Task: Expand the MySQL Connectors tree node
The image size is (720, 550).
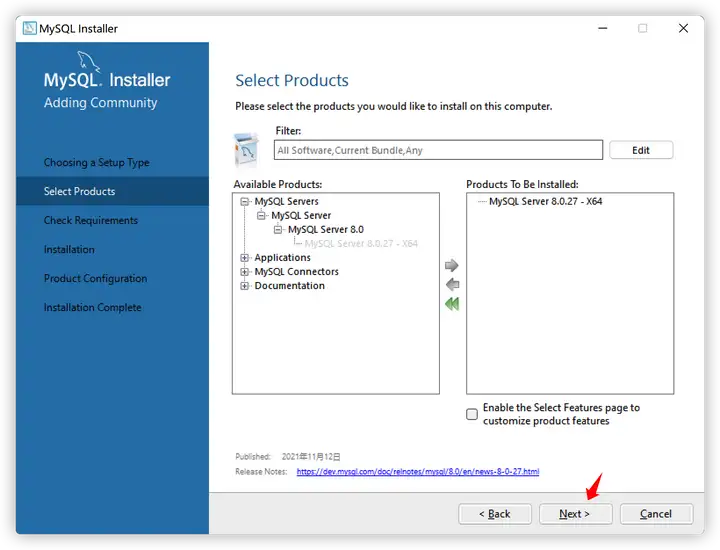Action: (244, 272)
